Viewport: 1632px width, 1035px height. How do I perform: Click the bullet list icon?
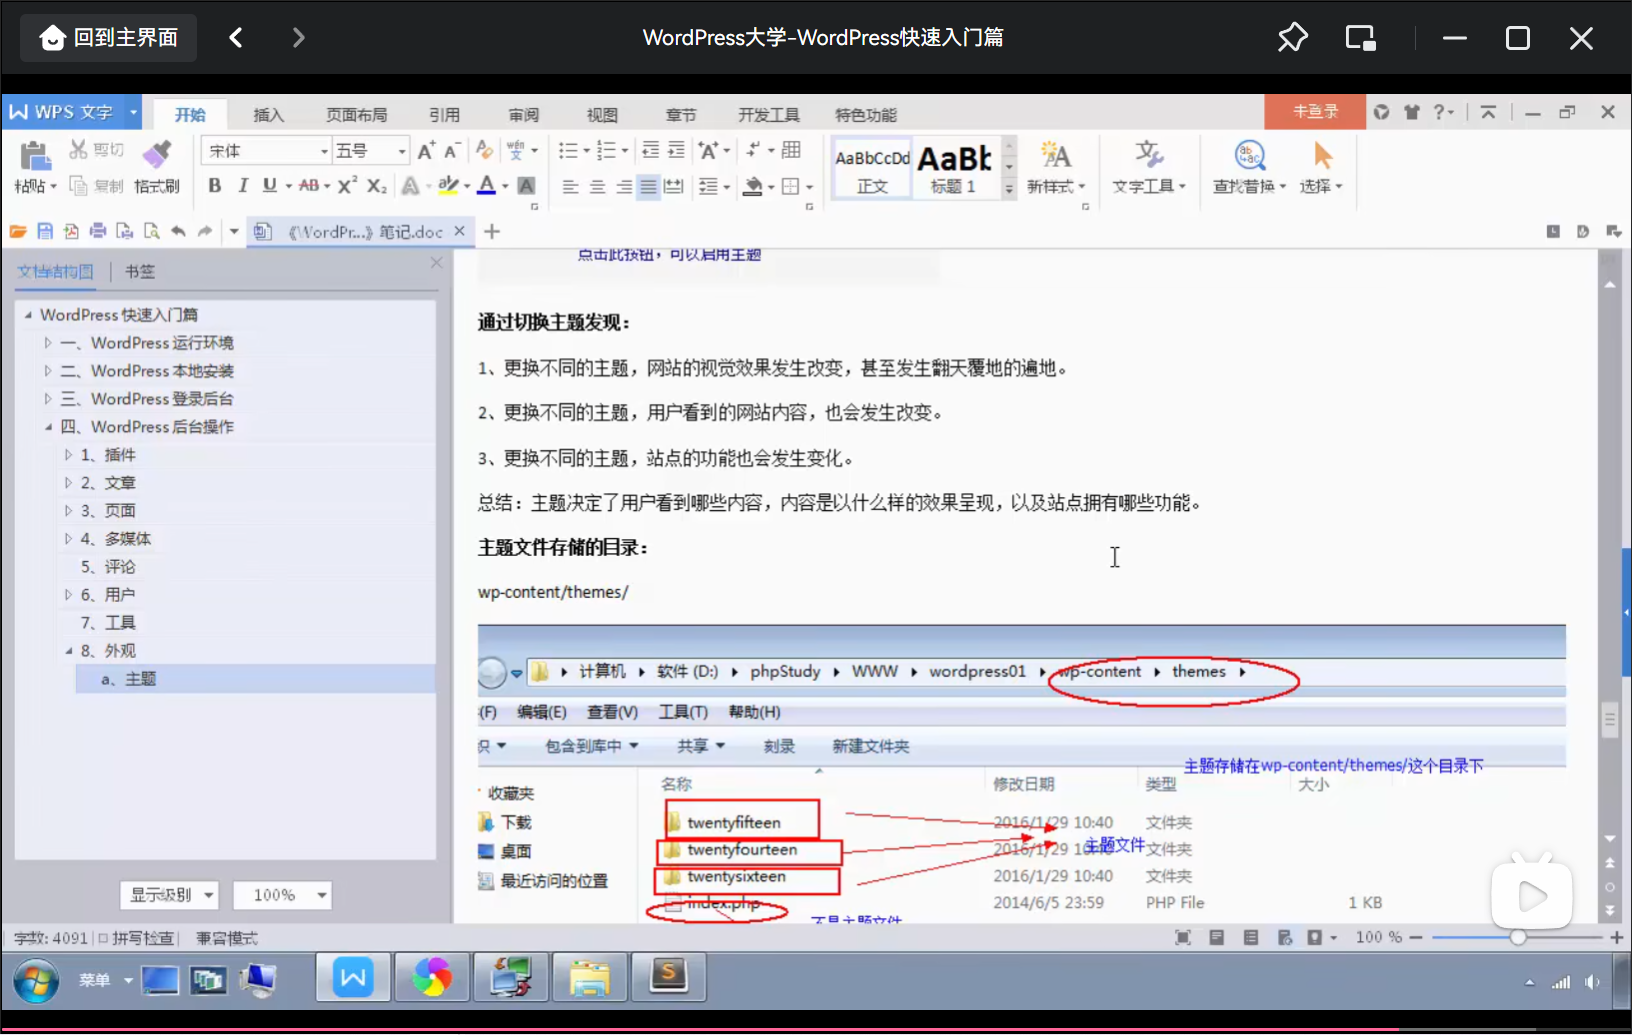[x=568, y=151]
